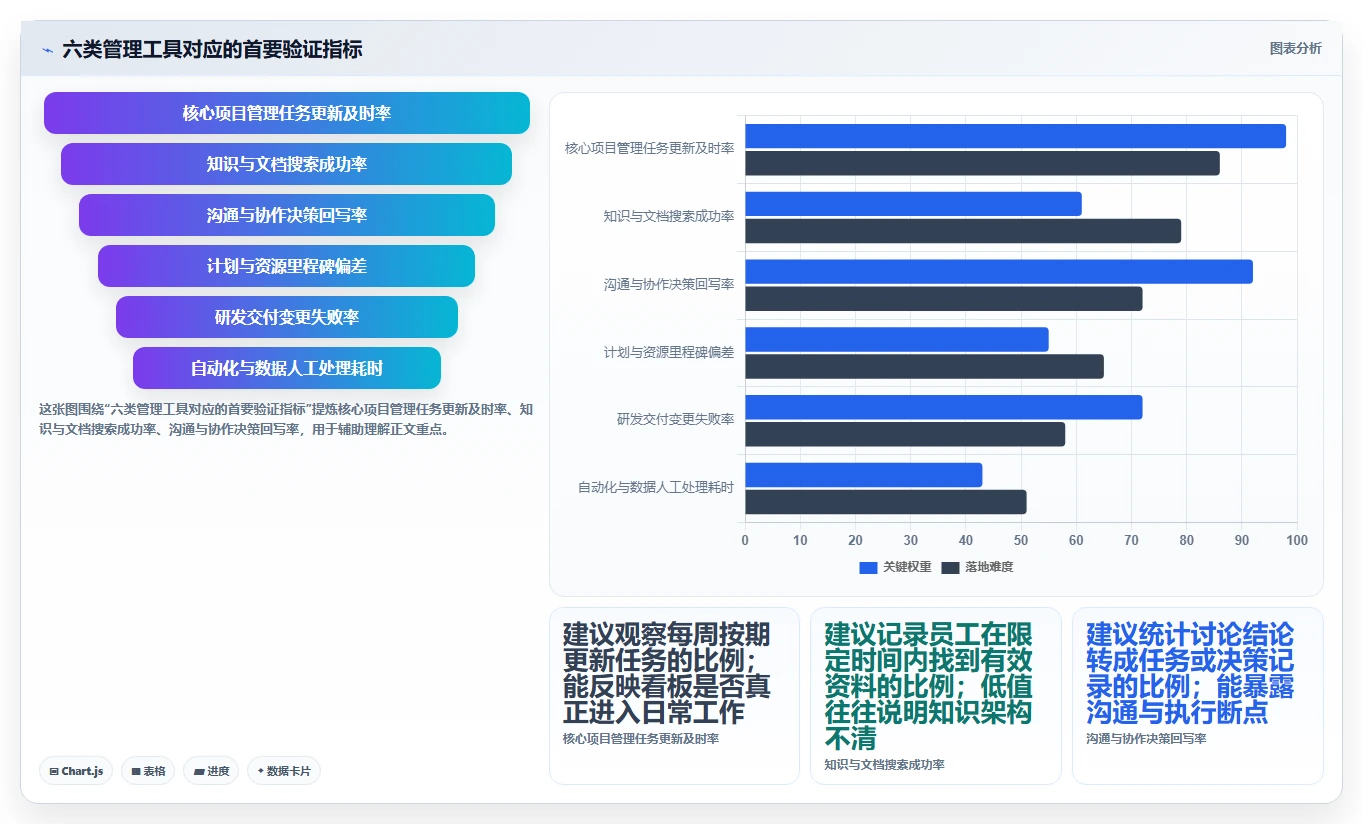Open the Chart.js tag

coord(76,771)
